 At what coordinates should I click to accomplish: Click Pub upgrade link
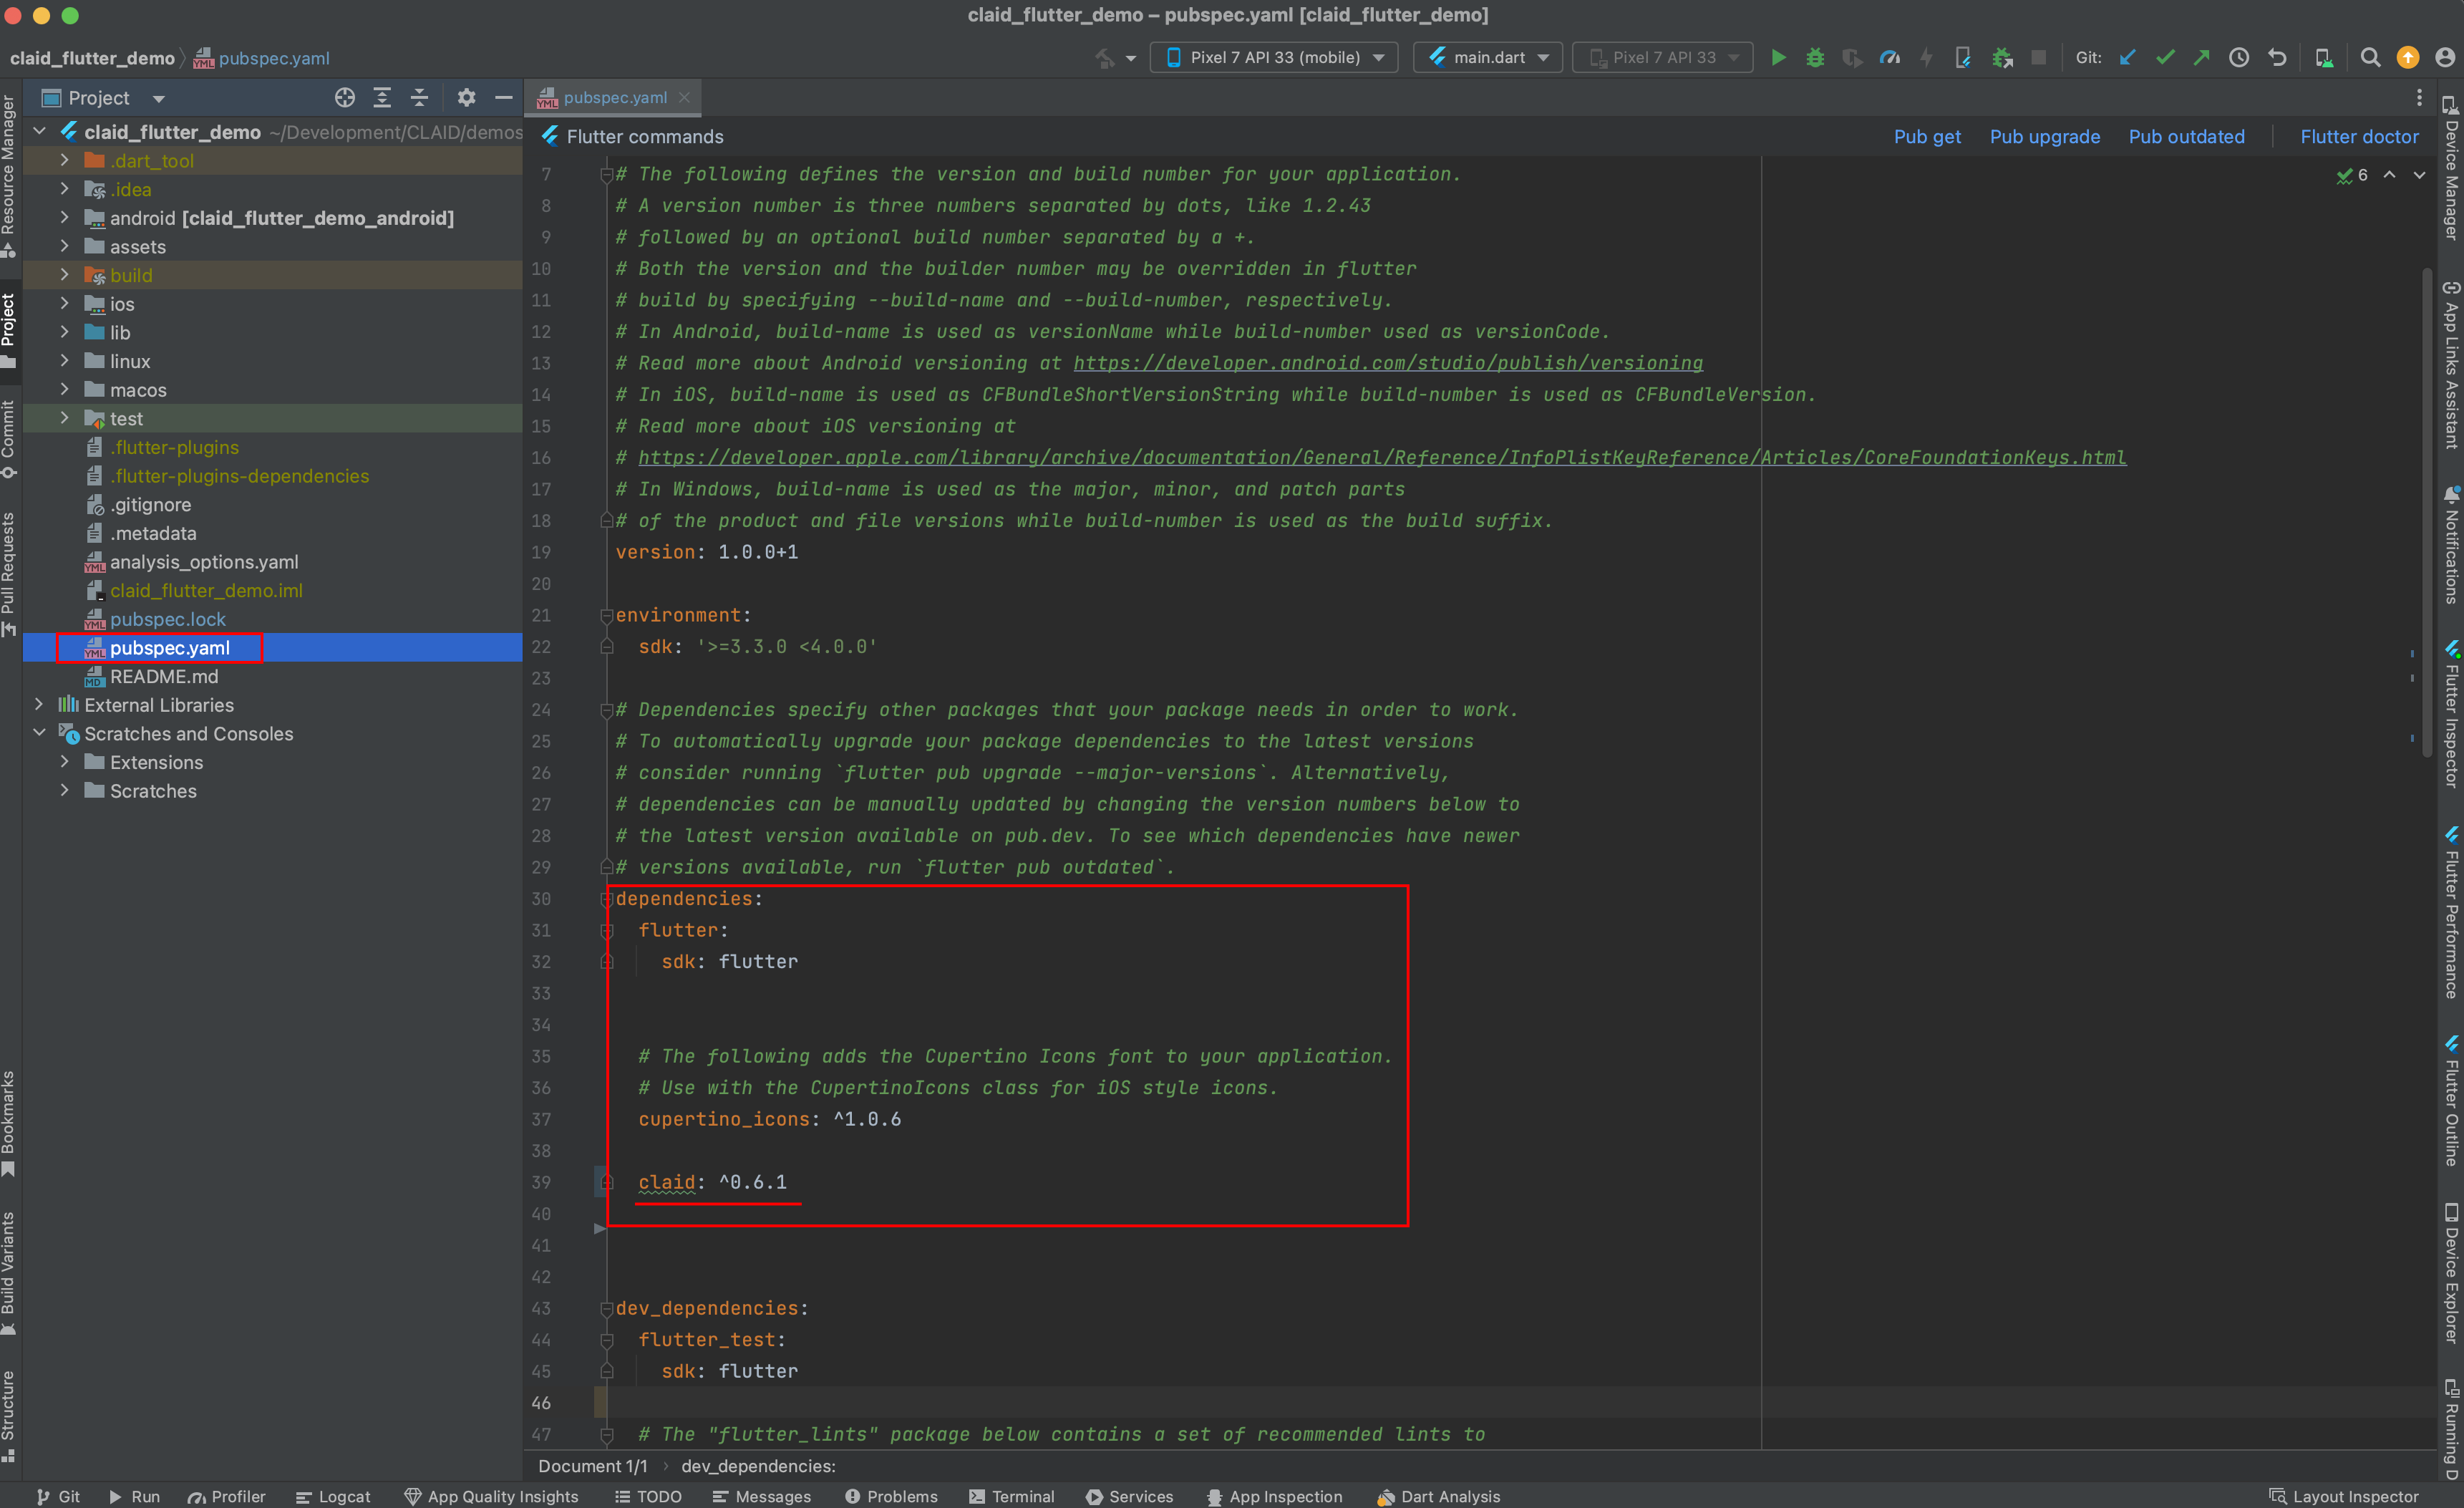click(2044, 136)
